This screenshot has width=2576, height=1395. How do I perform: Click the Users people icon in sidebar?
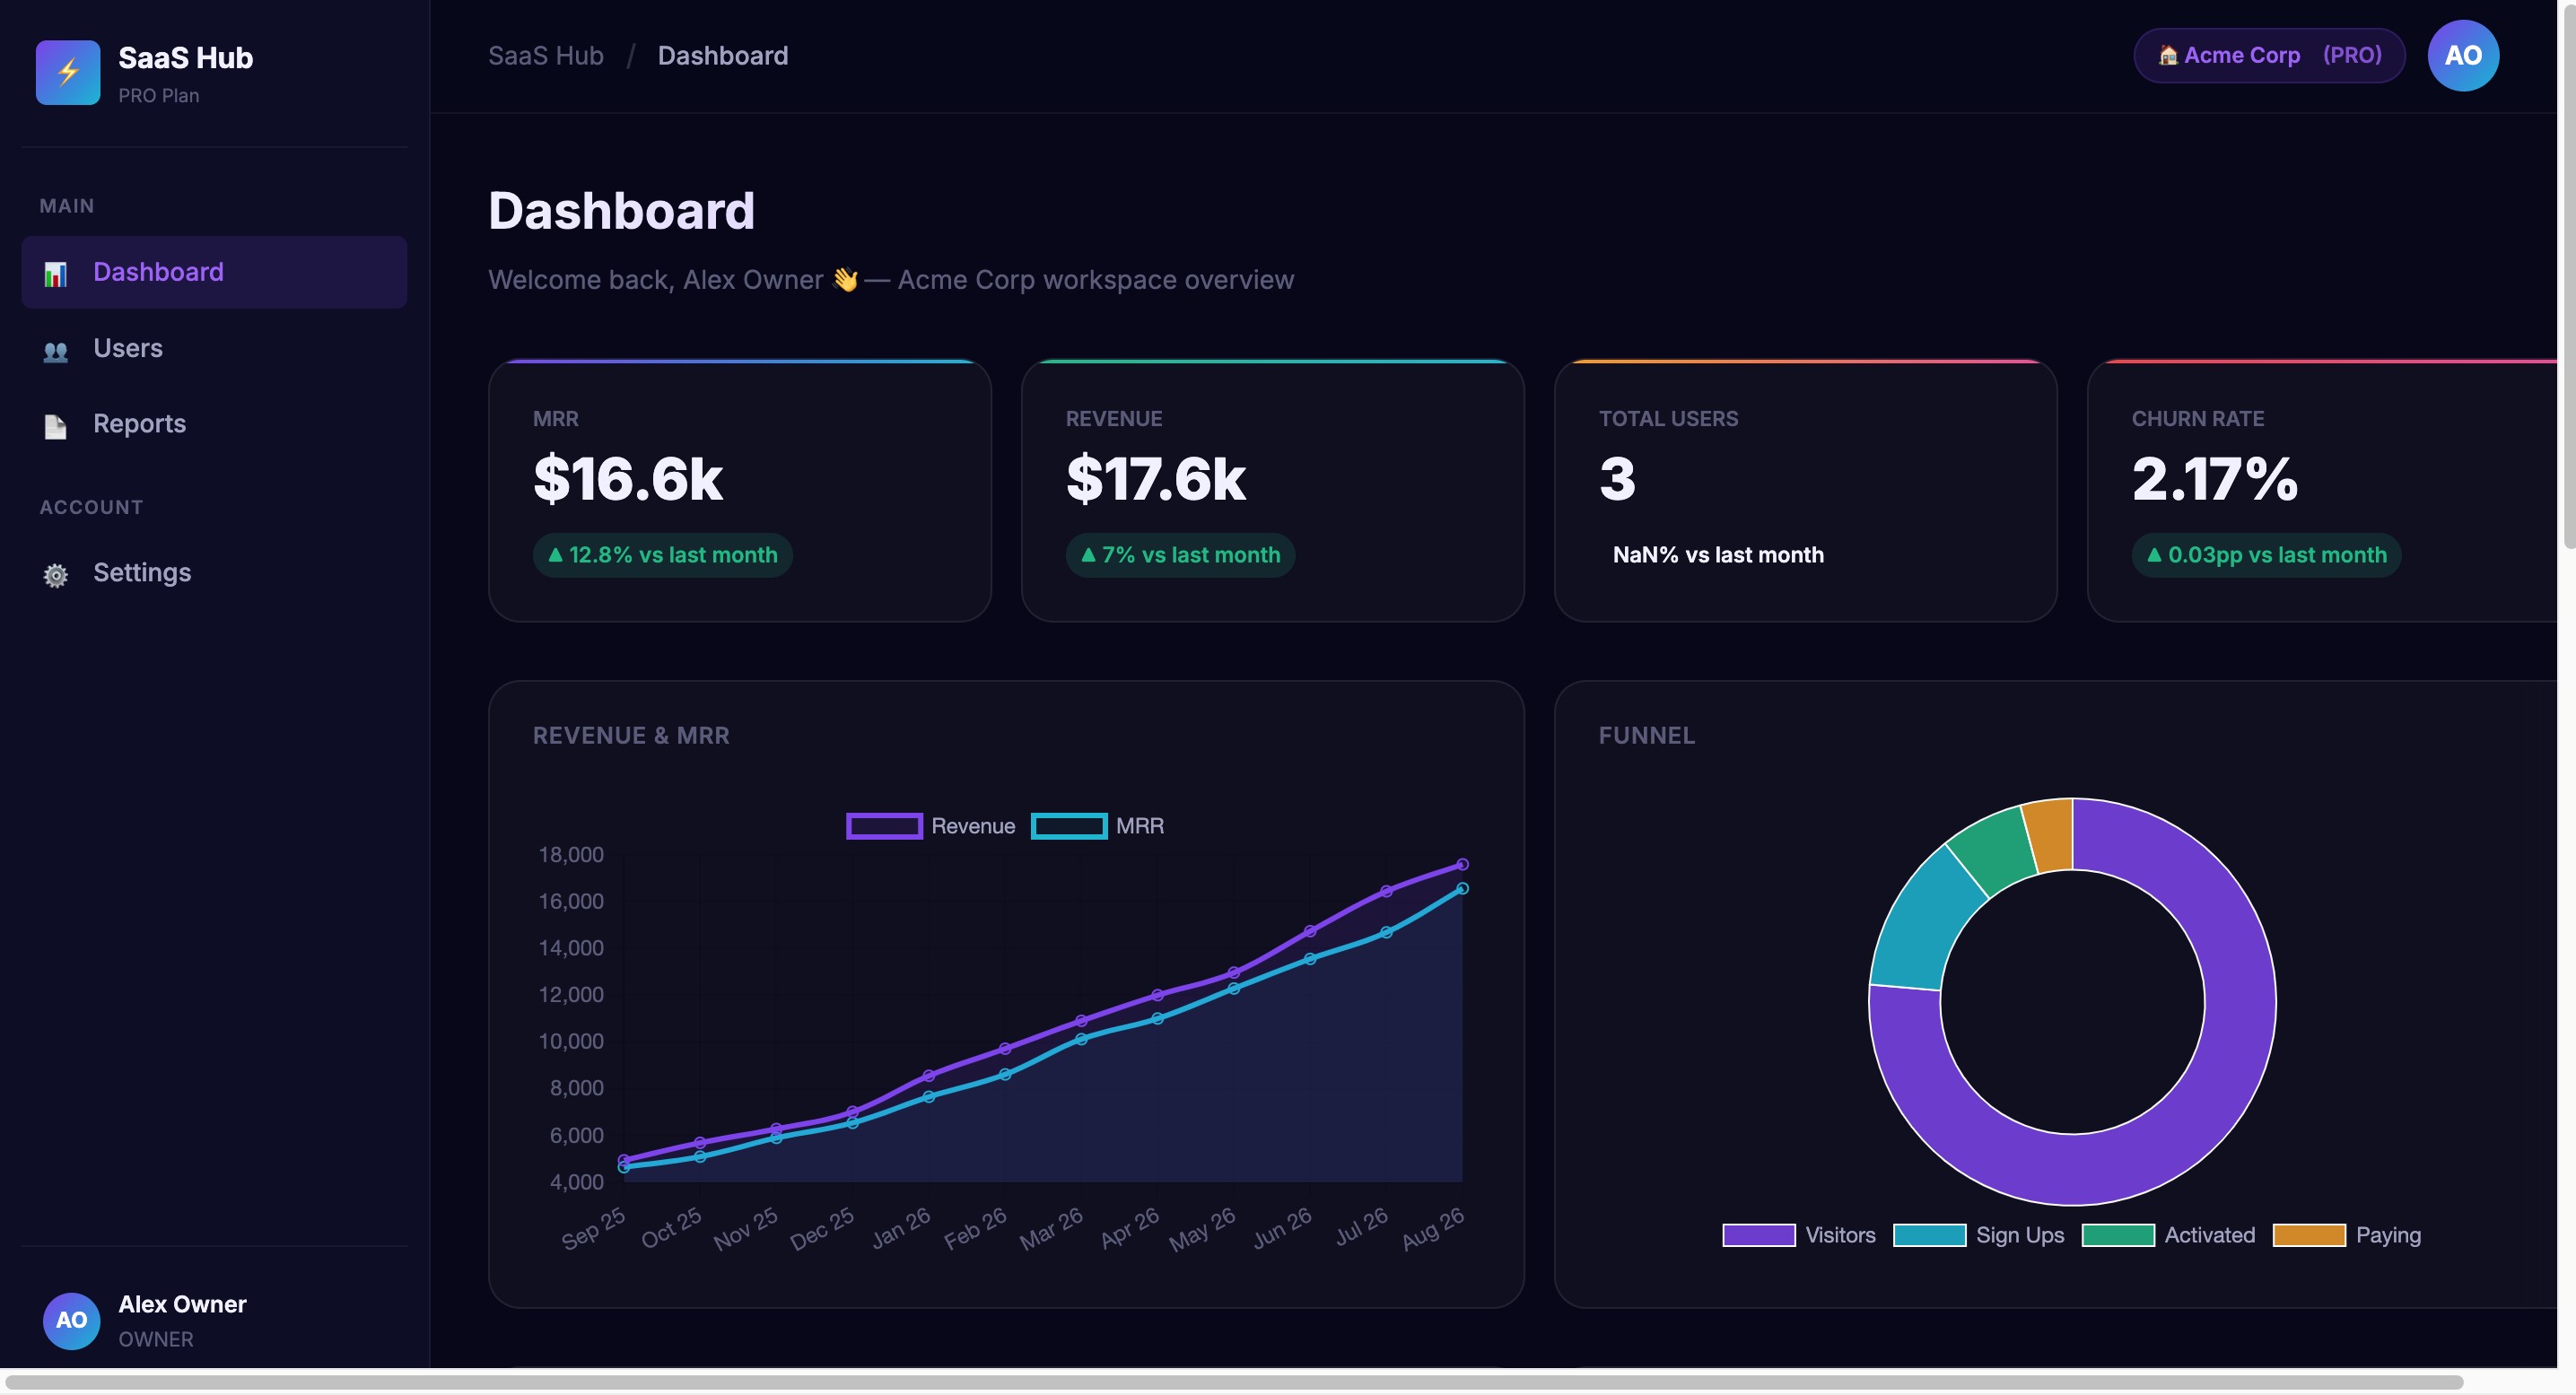tap(56, 350)
